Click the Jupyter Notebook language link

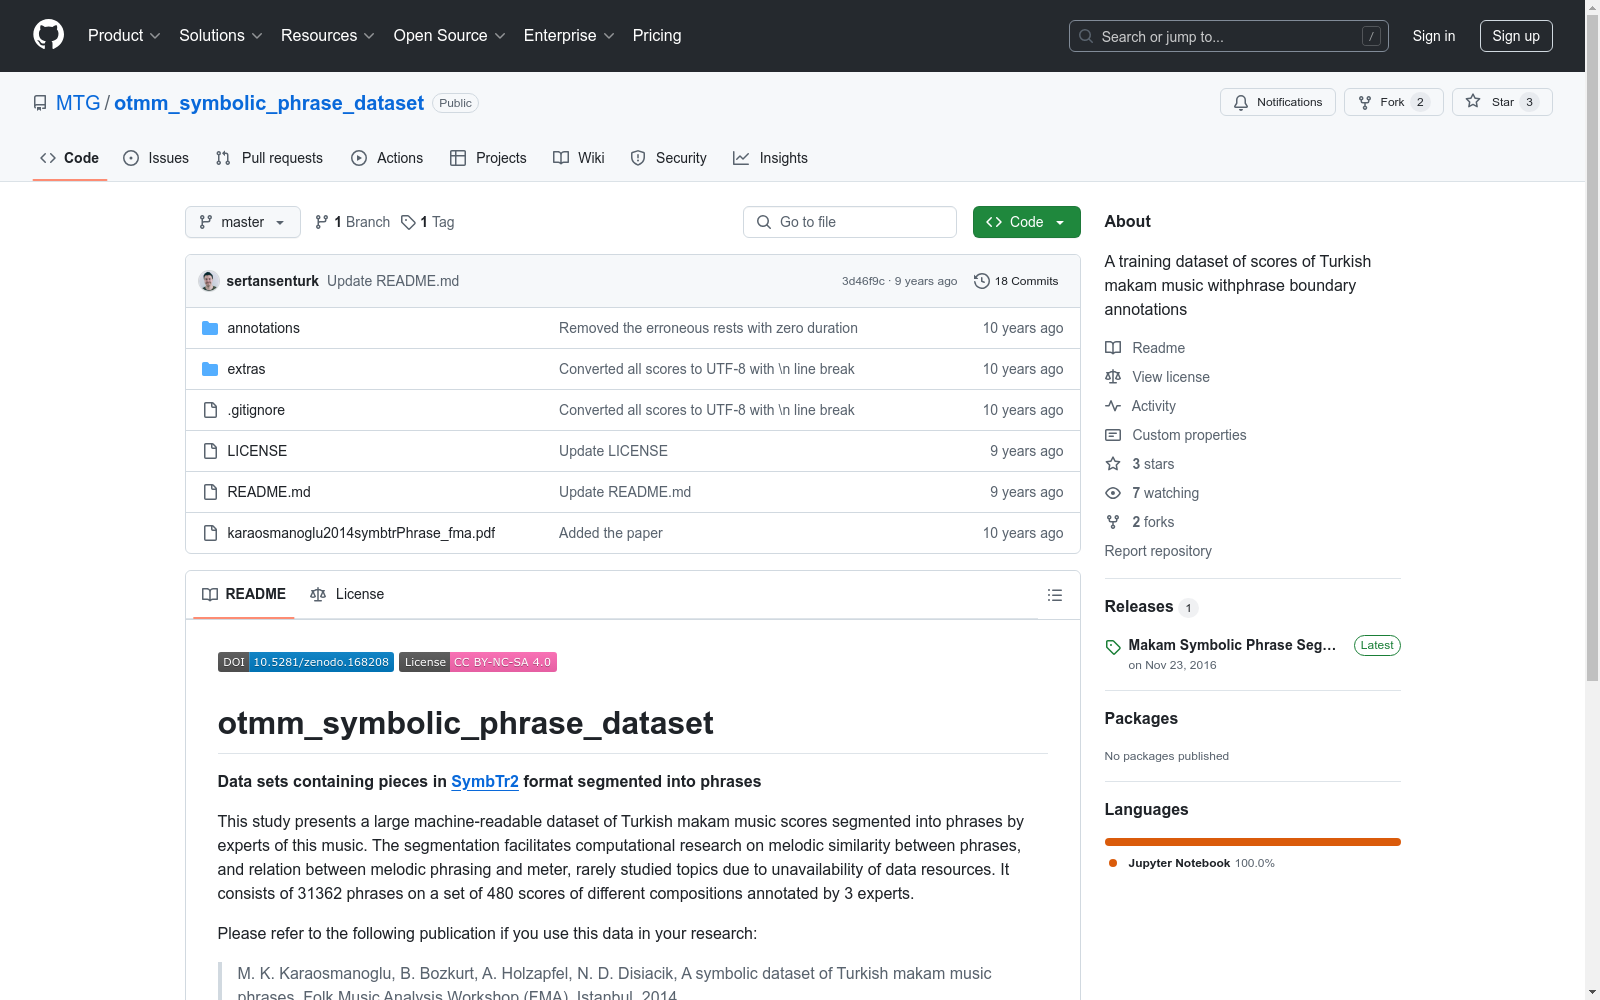[1191, 863]
